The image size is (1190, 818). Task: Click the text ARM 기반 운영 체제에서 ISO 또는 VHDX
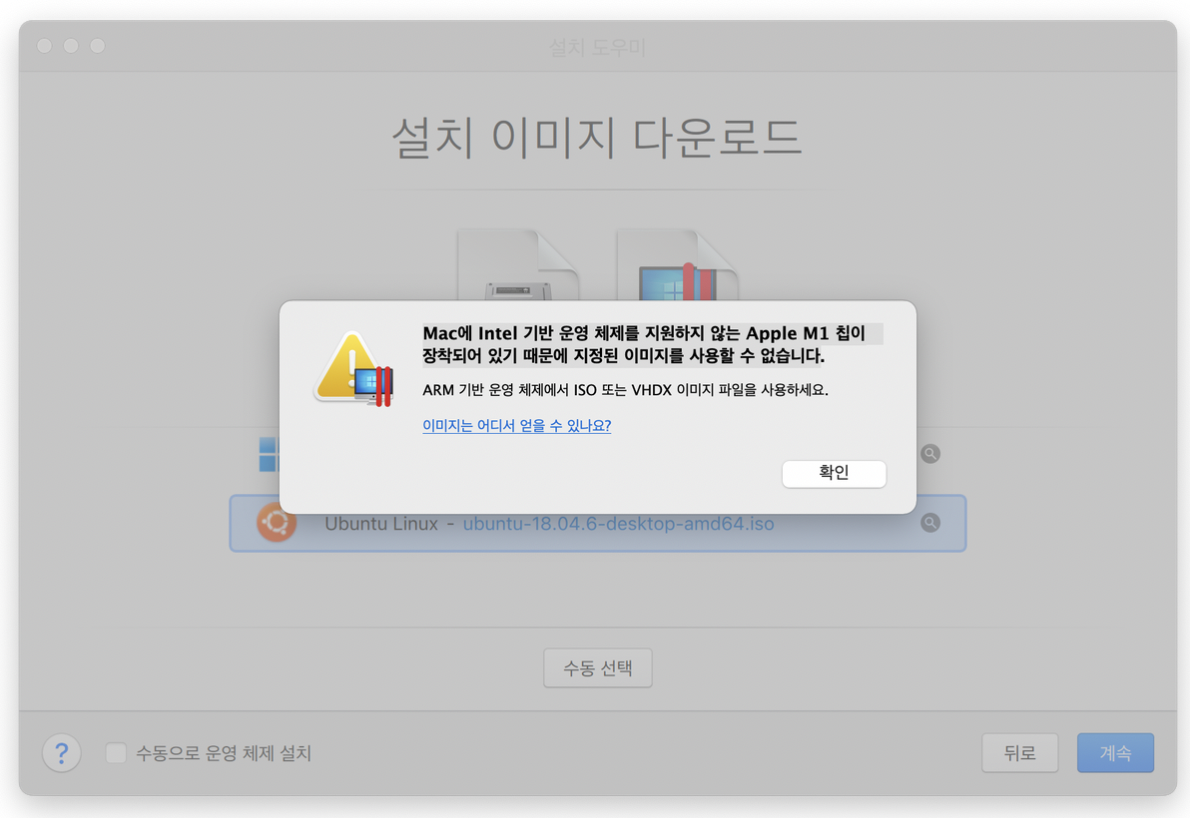(546, 390)
